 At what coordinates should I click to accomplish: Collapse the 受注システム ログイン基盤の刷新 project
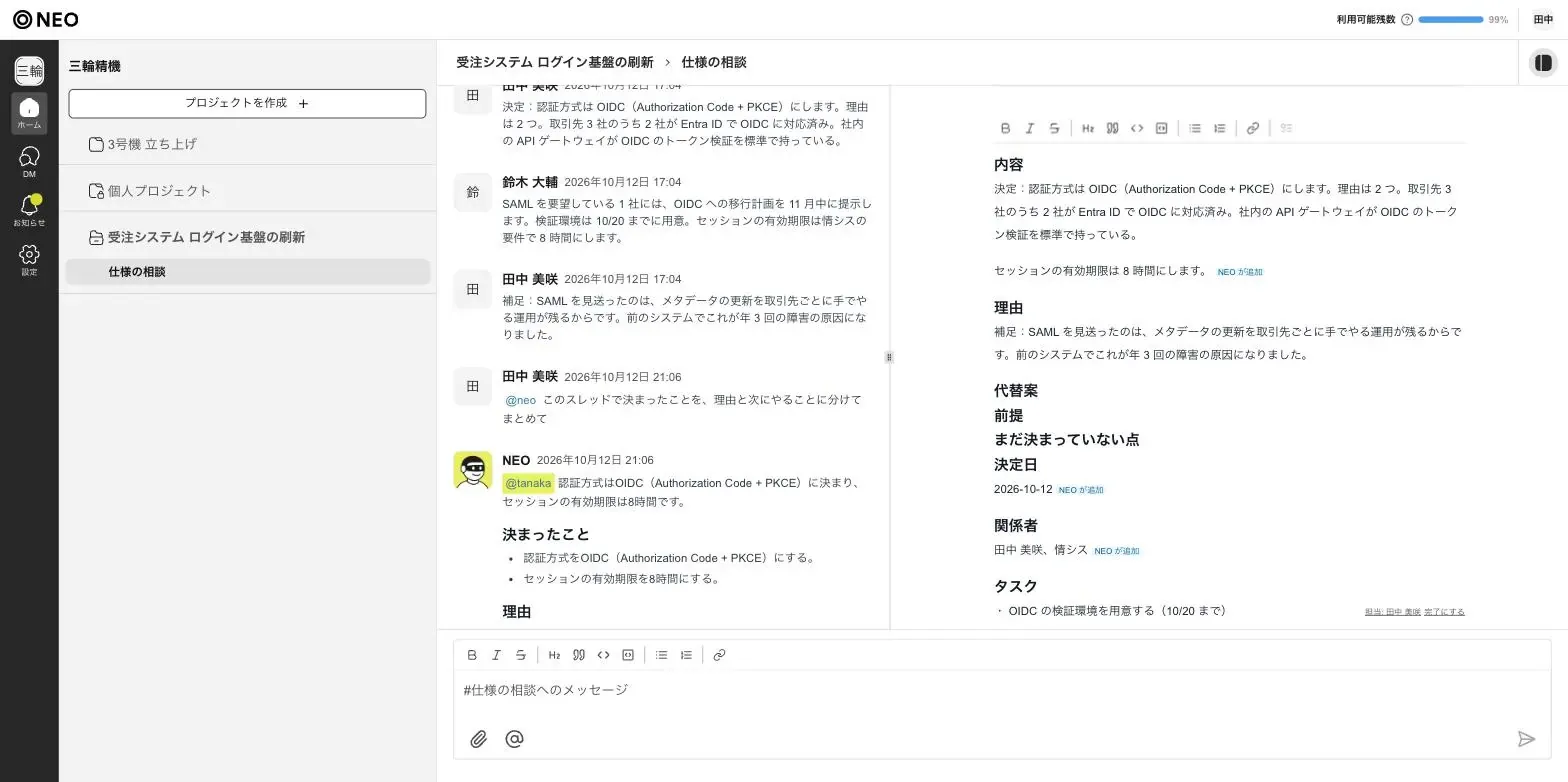pyautogui.click(x=247, y=237)
